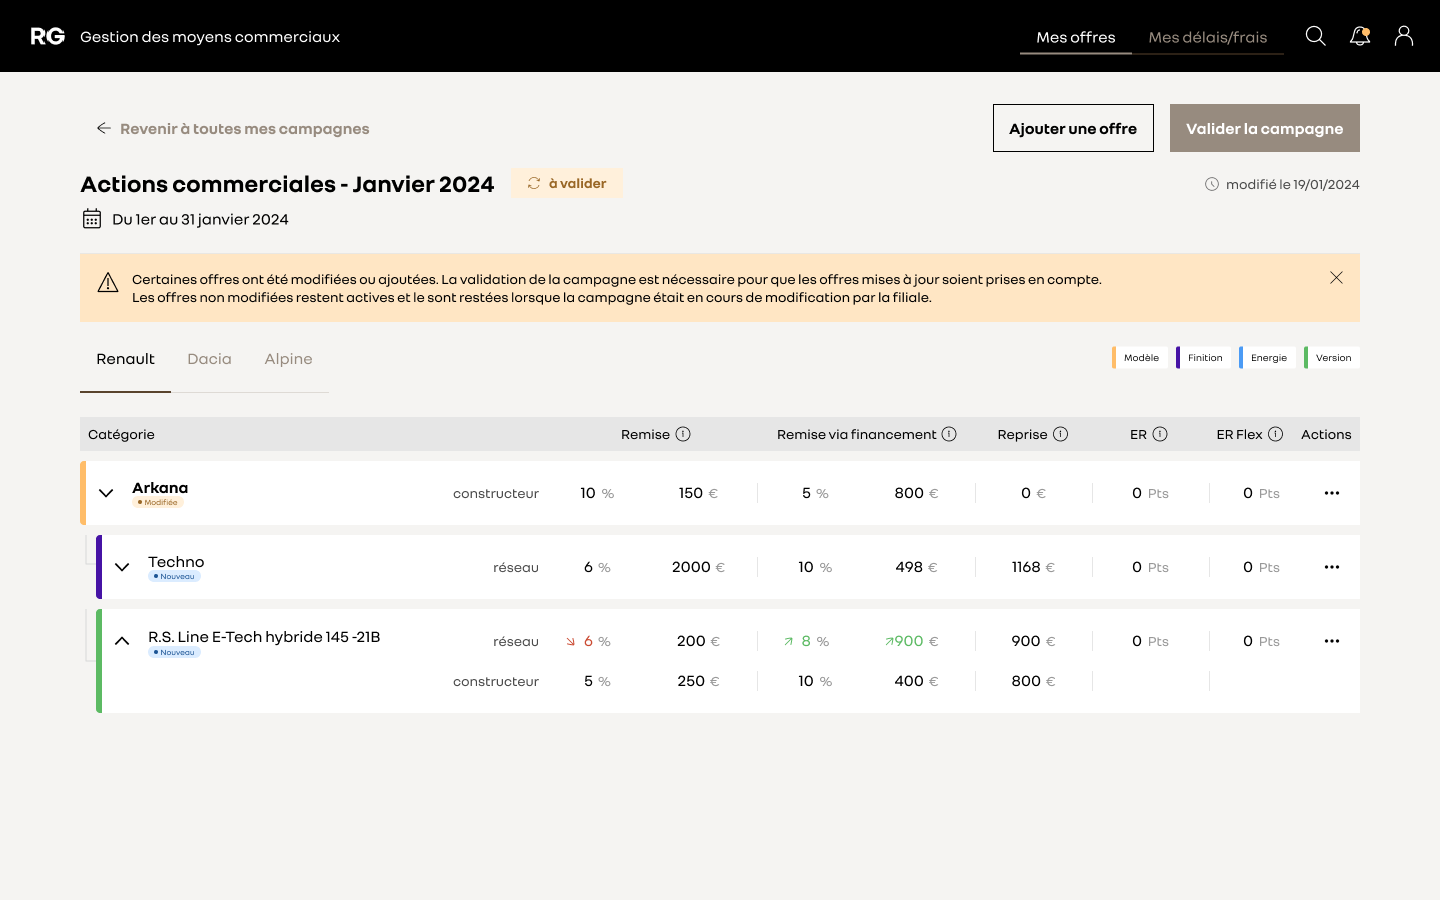Click R.S. Line remise value 200 €

point(698,641)
